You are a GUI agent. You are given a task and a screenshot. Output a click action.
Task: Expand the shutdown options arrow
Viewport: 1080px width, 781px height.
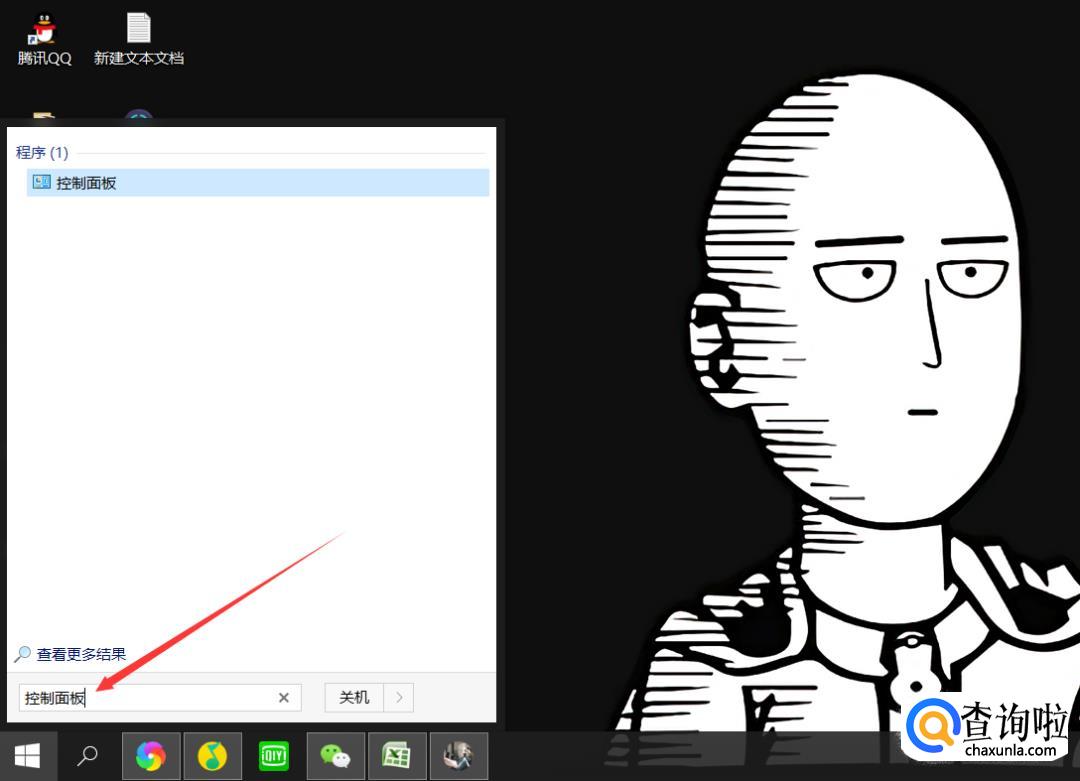coord(399,698)
